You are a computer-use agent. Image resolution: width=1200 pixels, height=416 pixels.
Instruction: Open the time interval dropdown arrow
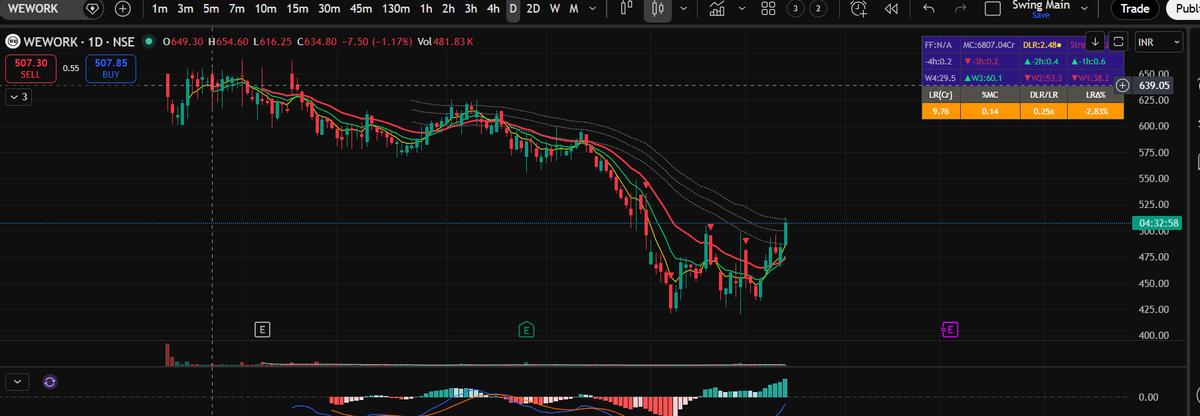click(x=594, y=9)
